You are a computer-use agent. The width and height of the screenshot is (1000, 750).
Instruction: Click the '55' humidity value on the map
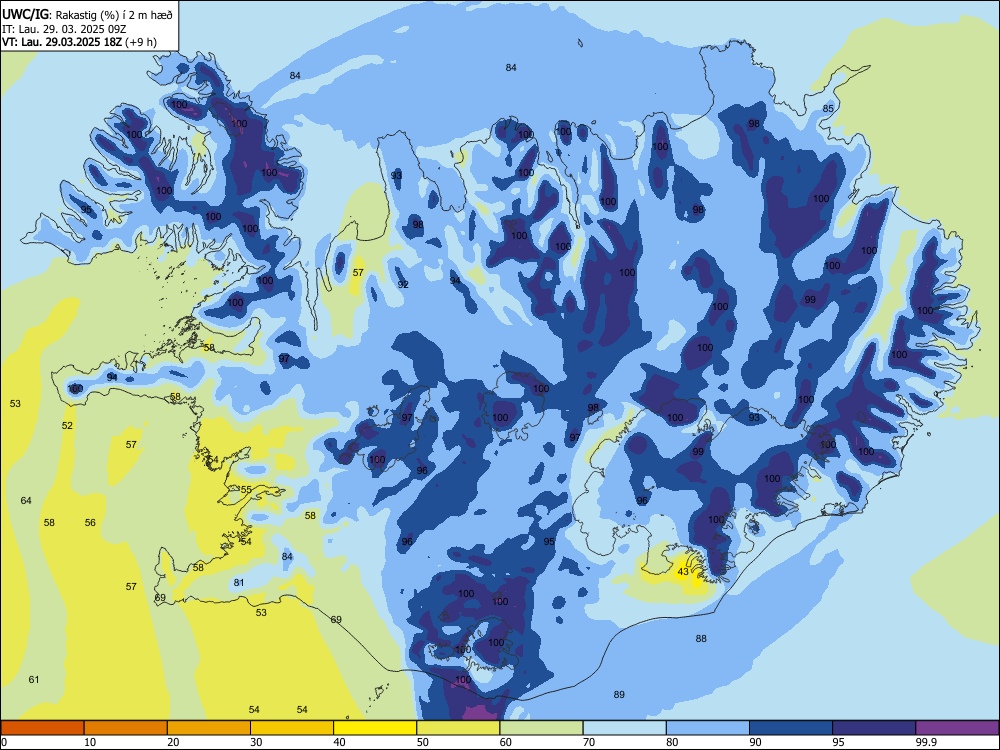[246, 490]
